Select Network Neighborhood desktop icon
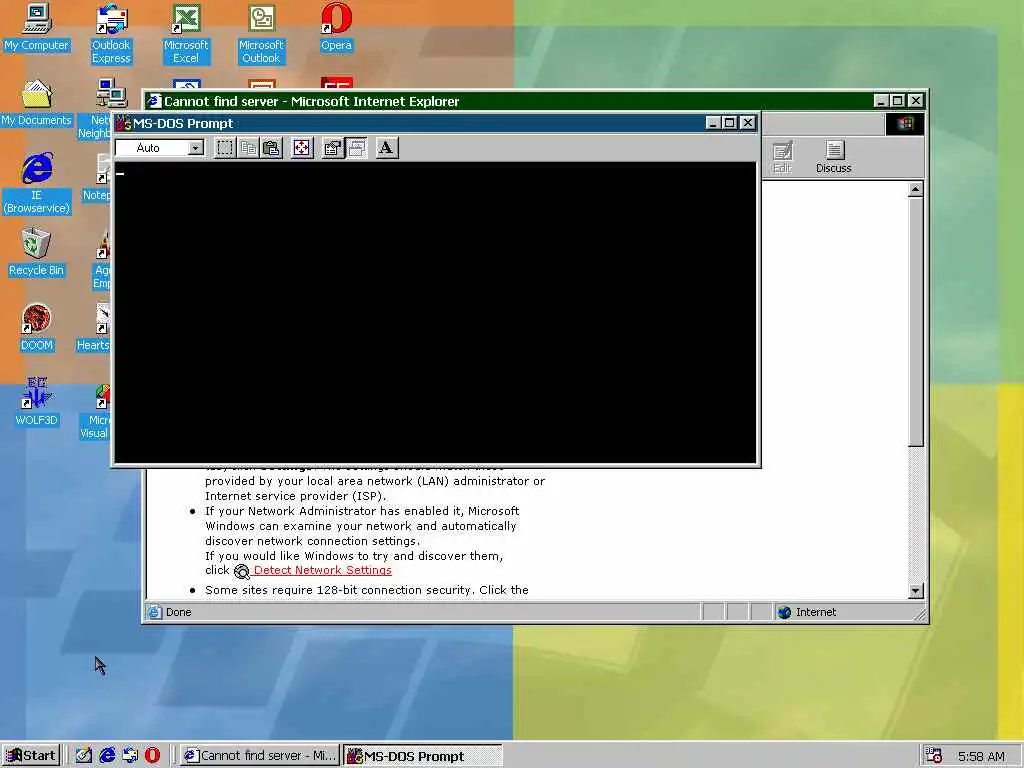Screen dimensions: 1024x768 (x=95, y=109)
